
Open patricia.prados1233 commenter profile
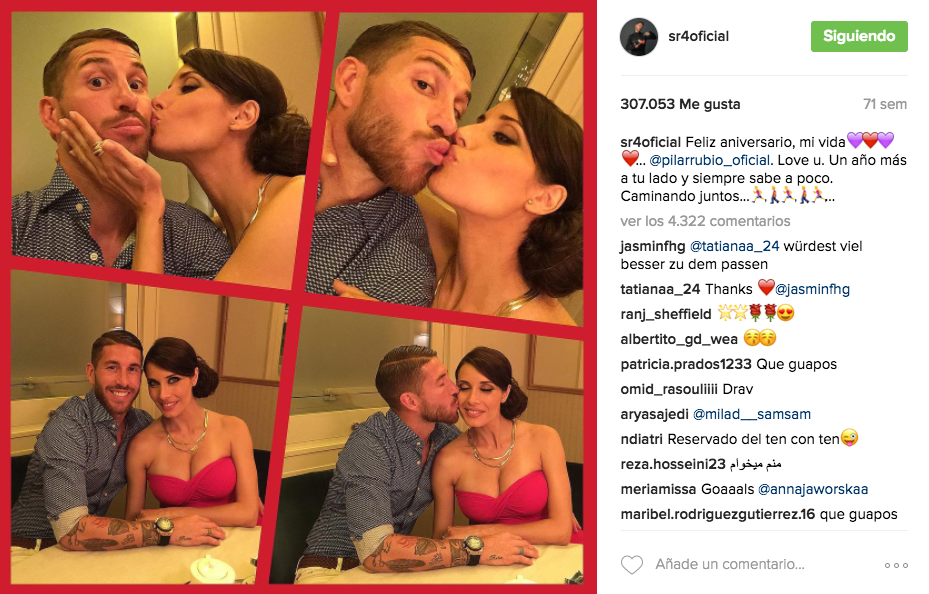(x=686, y=364)
